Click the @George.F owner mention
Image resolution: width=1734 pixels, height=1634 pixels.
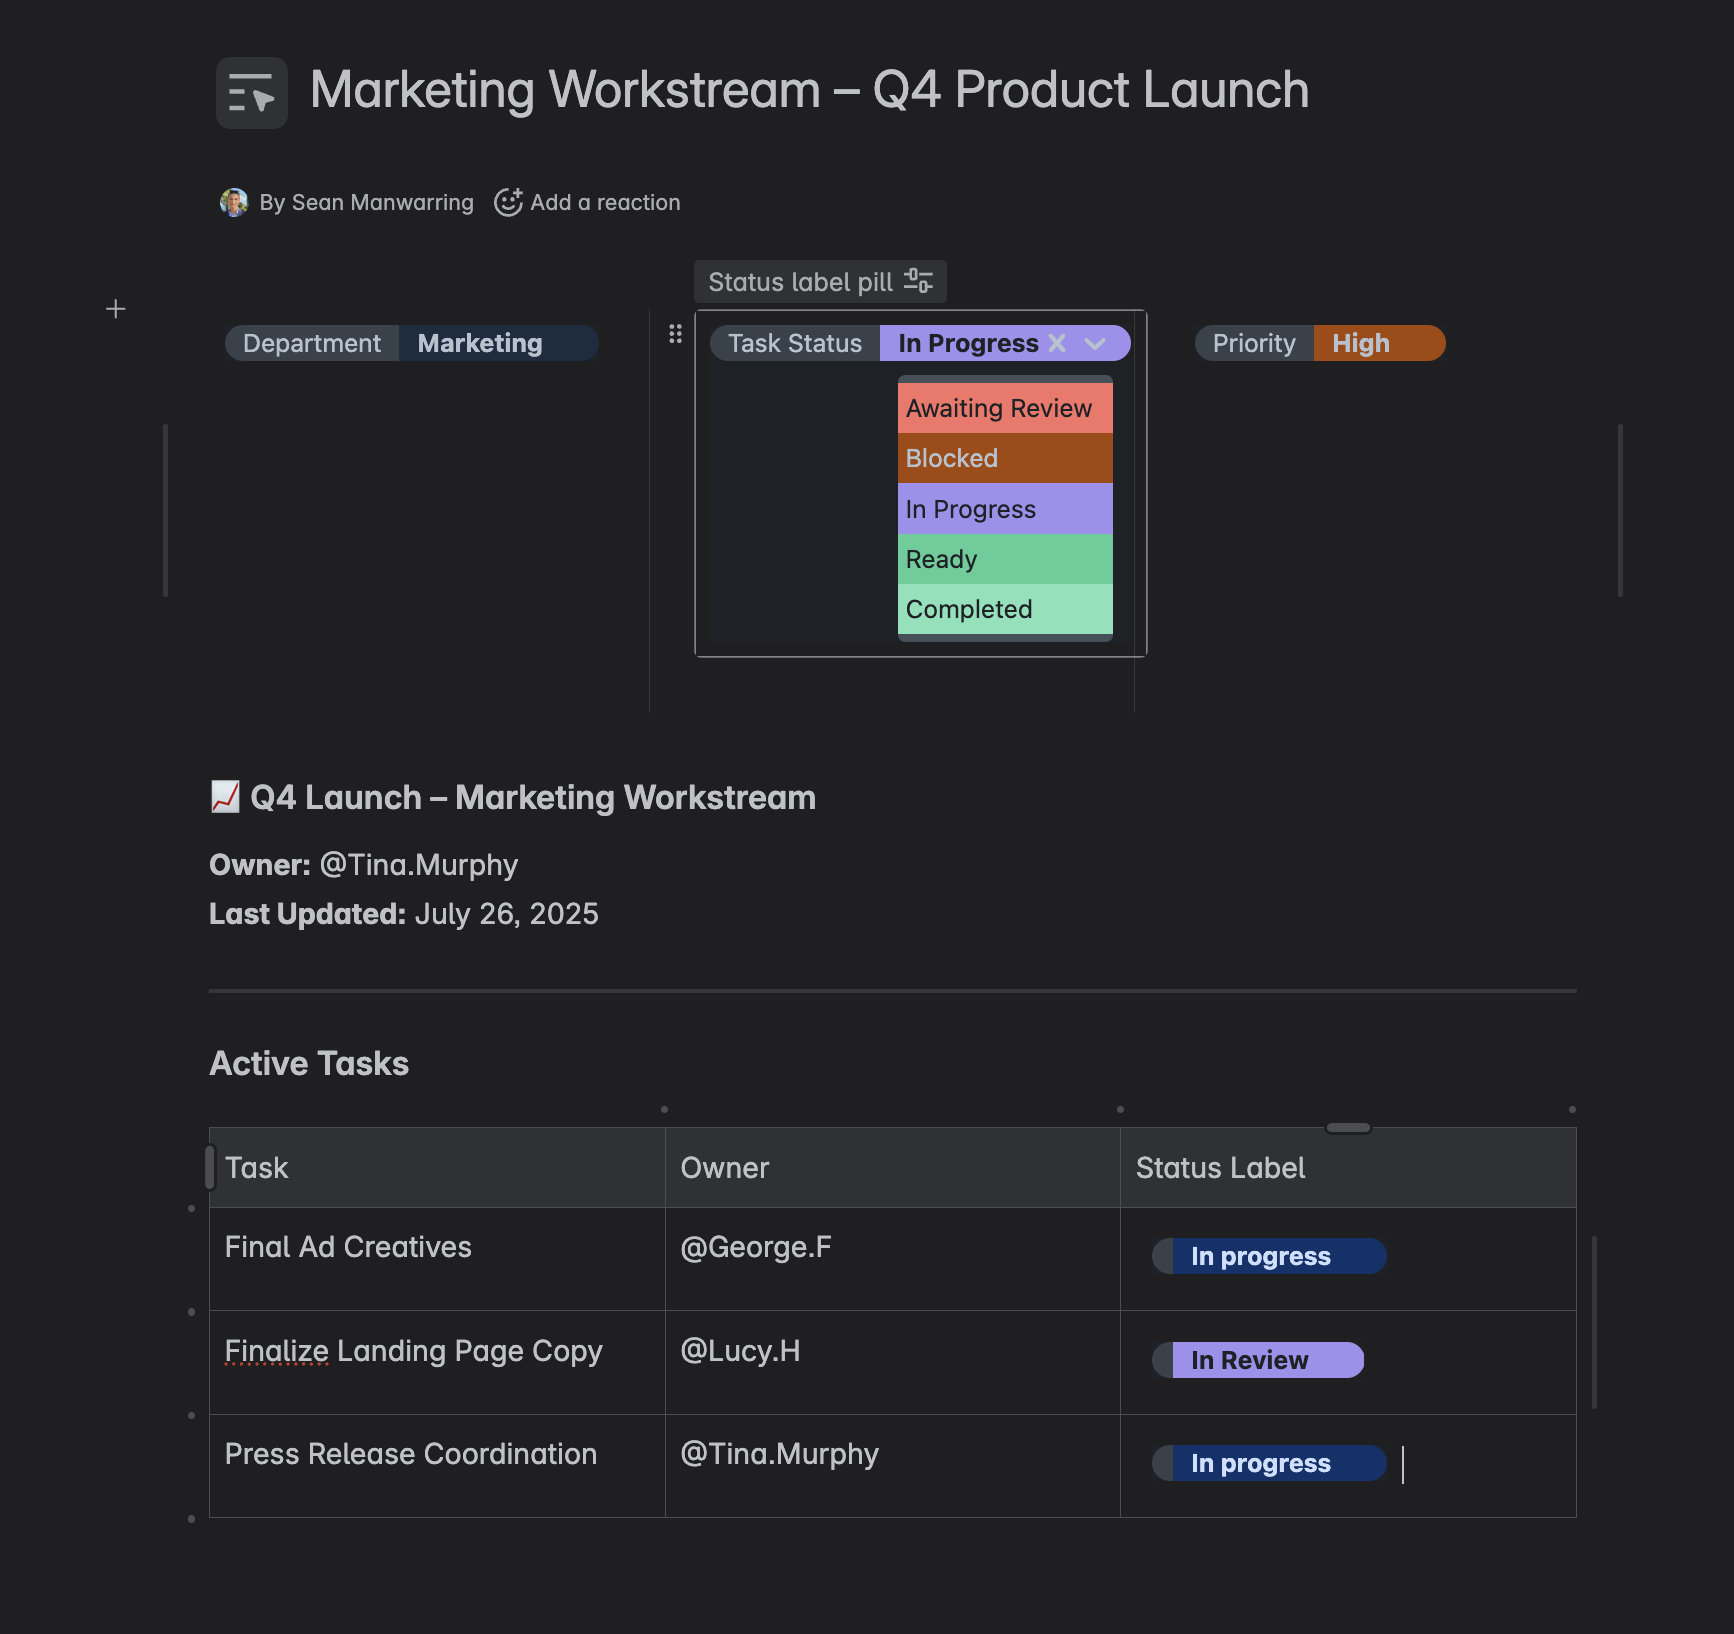pyautogui.click(x=756, y=1247)
